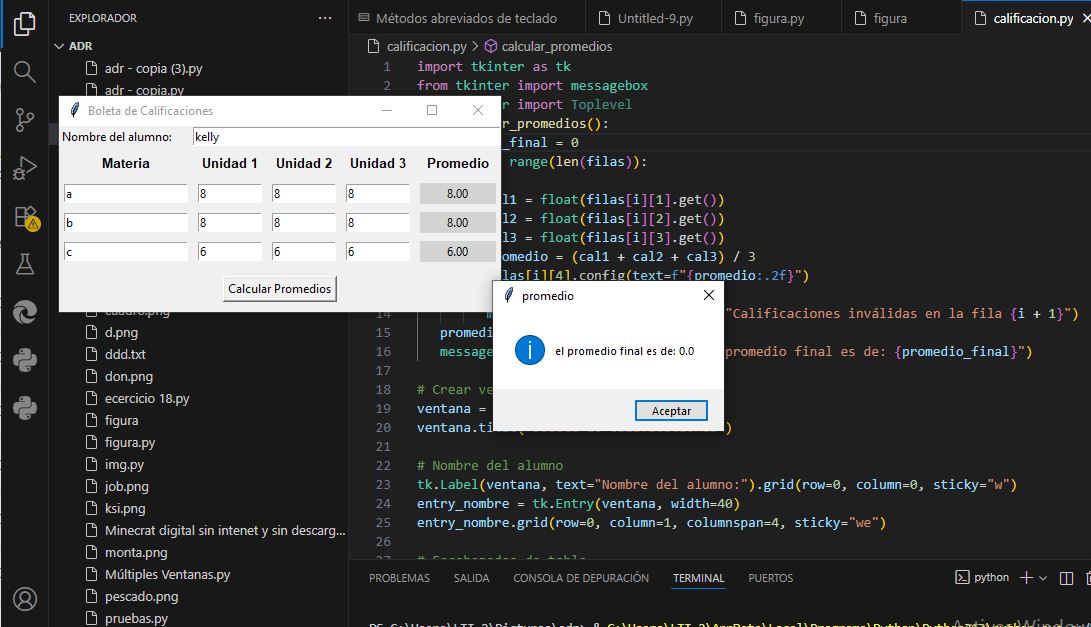Split the terminal panel
Viewport: 1091px width, 627px height.
point(1067,578)
